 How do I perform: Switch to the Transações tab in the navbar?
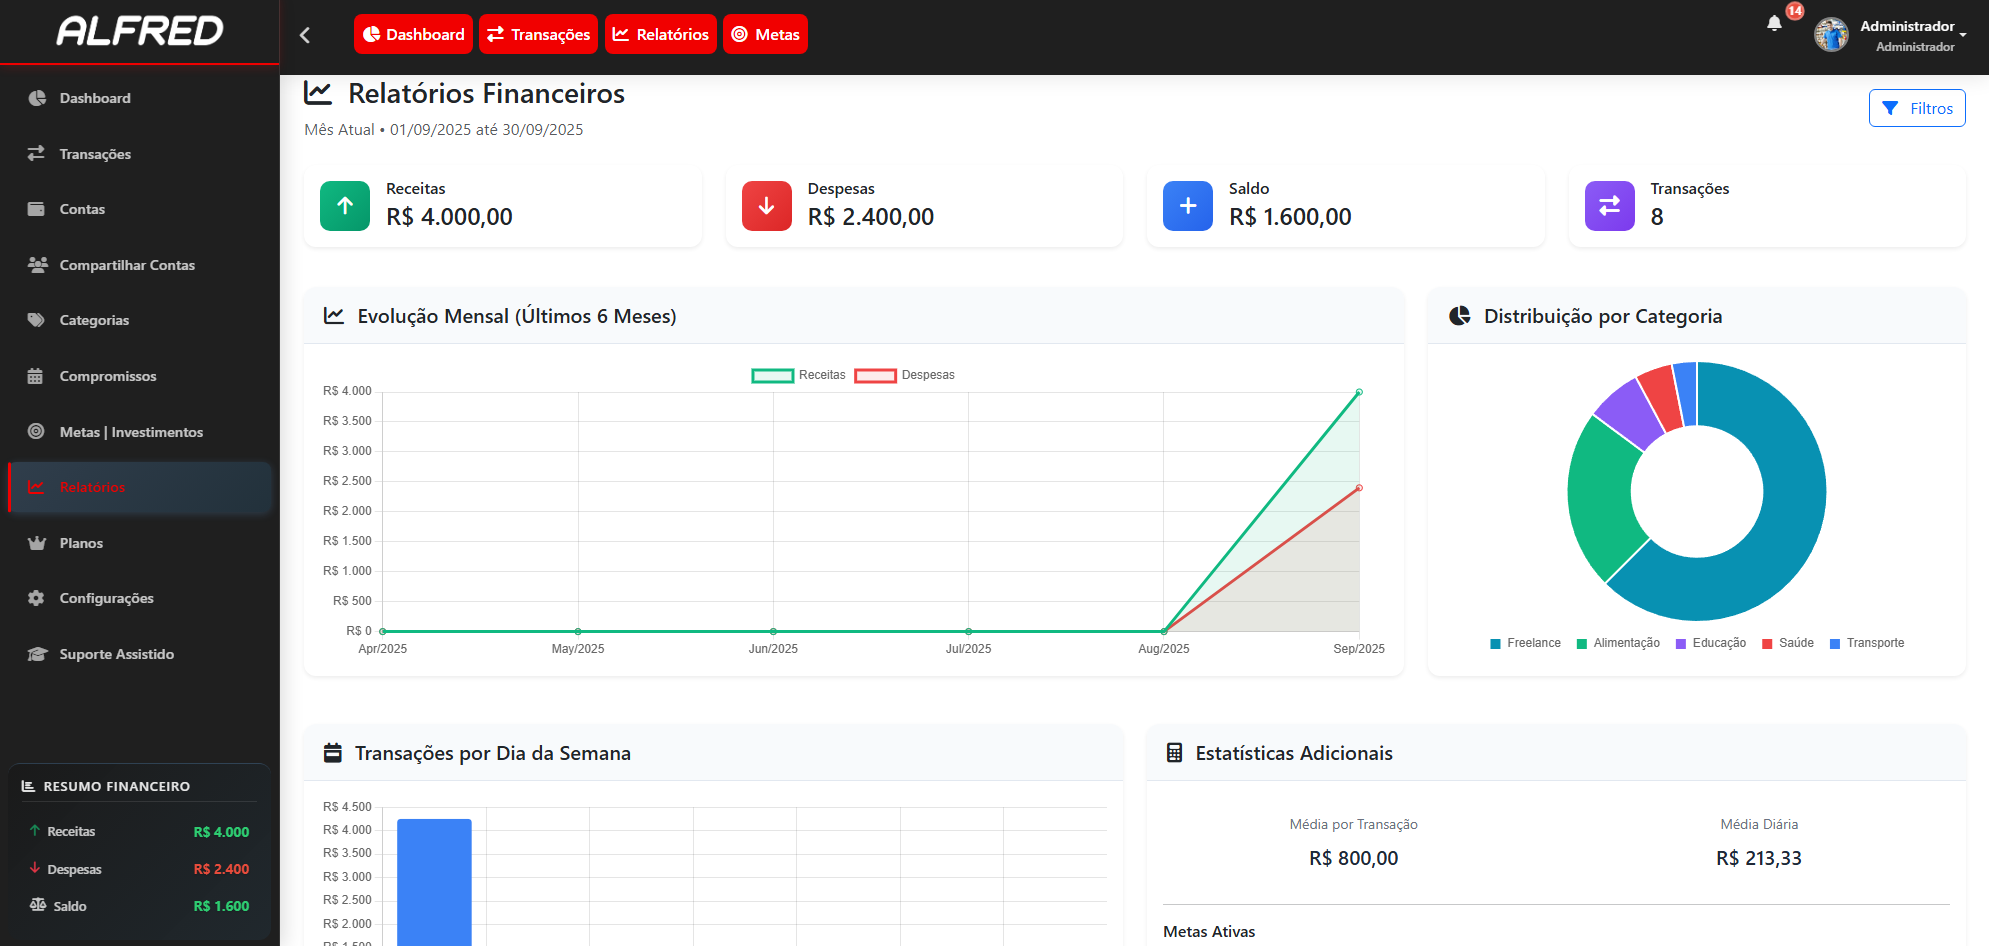coord(538,33)
